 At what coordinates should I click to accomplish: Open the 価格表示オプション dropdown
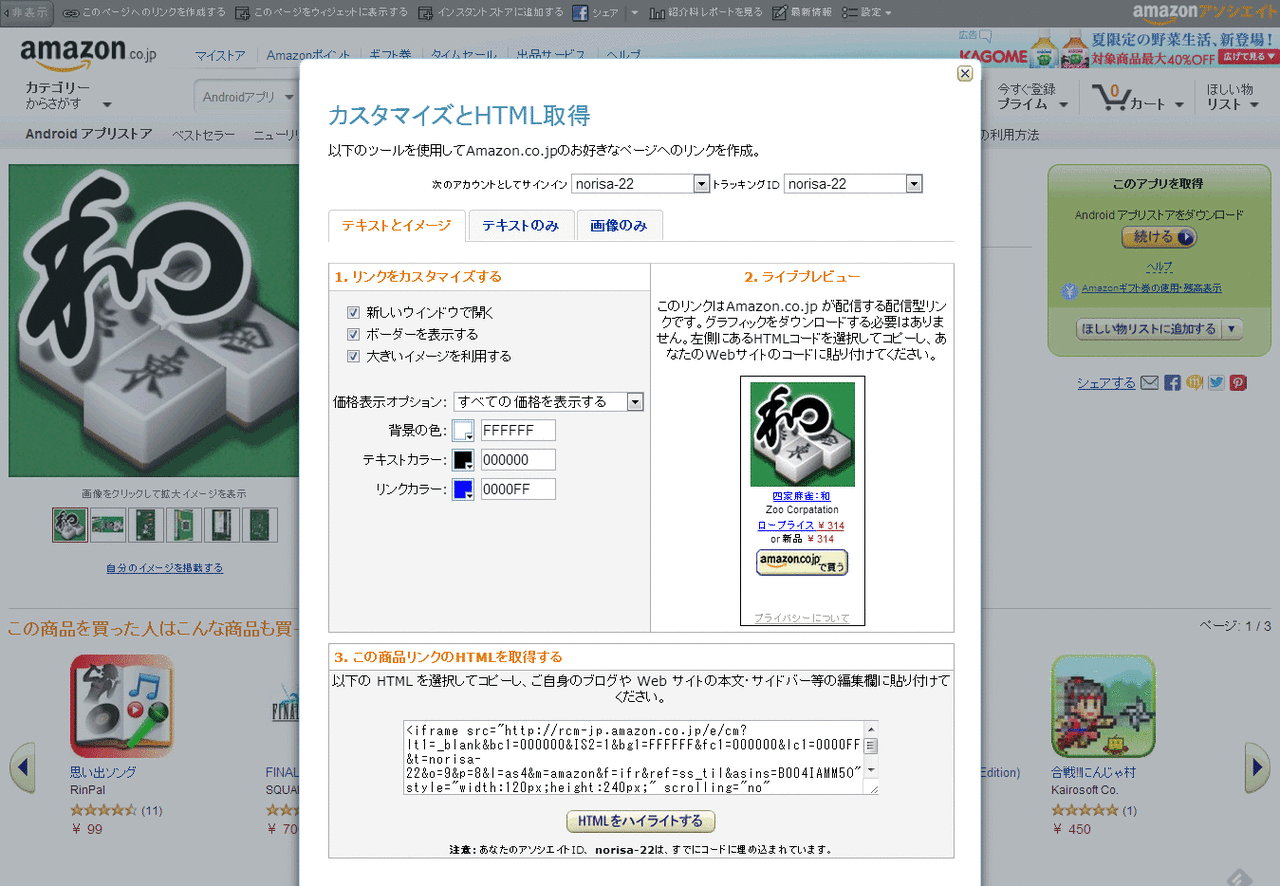548,401
